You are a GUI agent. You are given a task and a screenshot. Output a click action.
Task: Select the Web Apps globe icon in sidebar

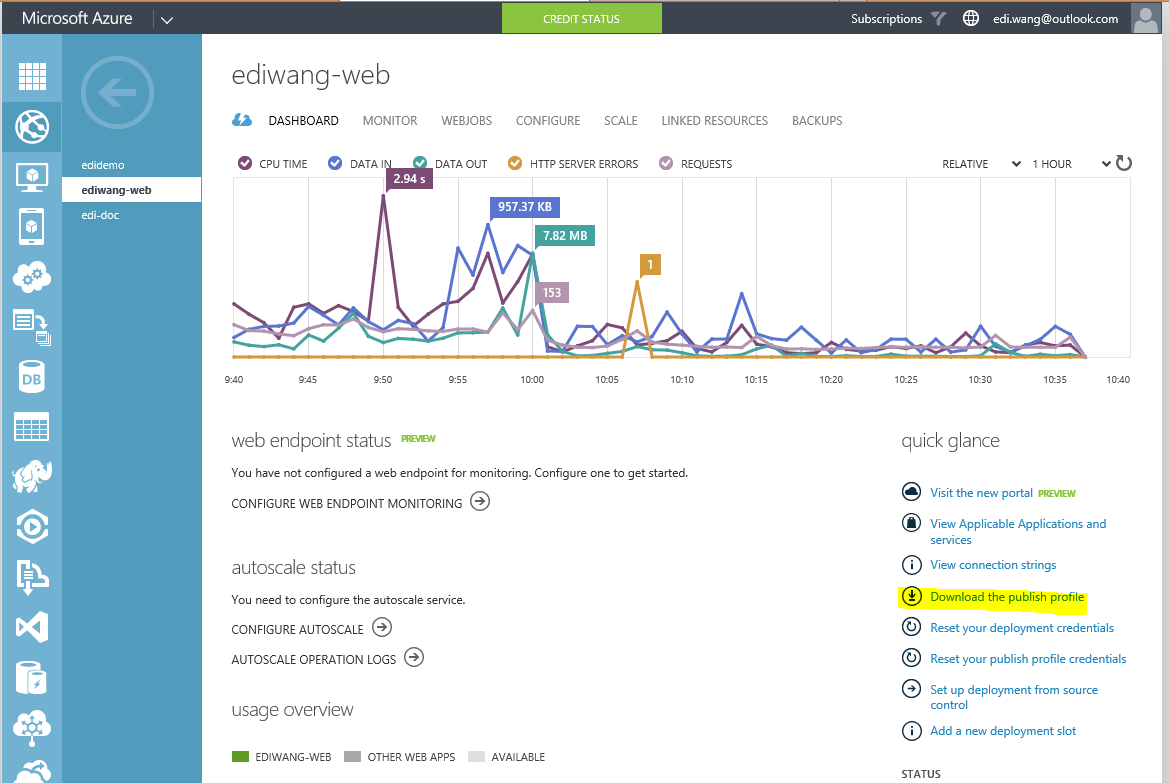[x=31, y=127]
